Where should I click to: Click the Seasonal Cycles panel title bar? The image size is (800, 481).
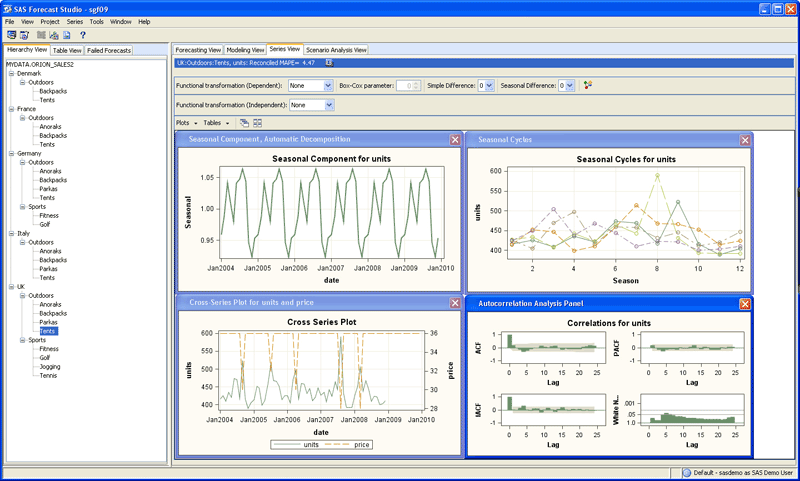tap(607, 140)
